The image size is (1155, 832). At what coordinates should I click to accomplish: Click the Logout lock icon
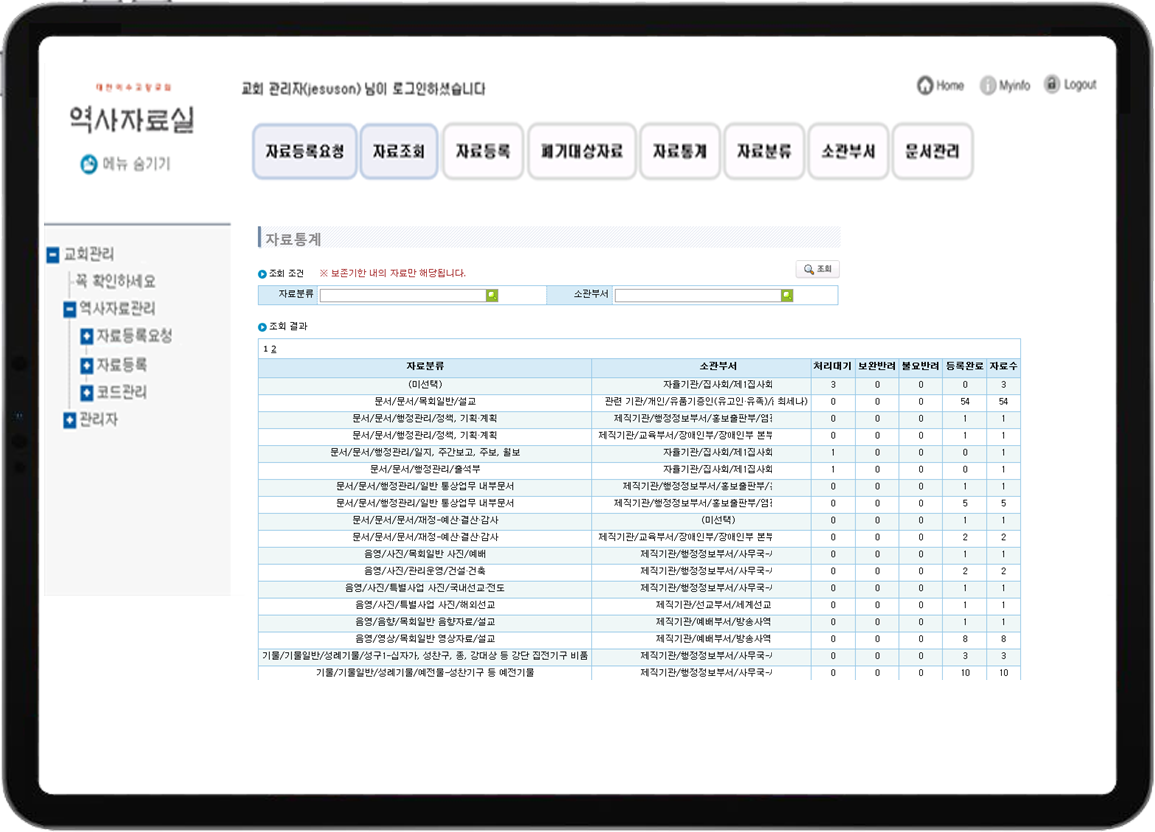click(x=1051, y=85)
